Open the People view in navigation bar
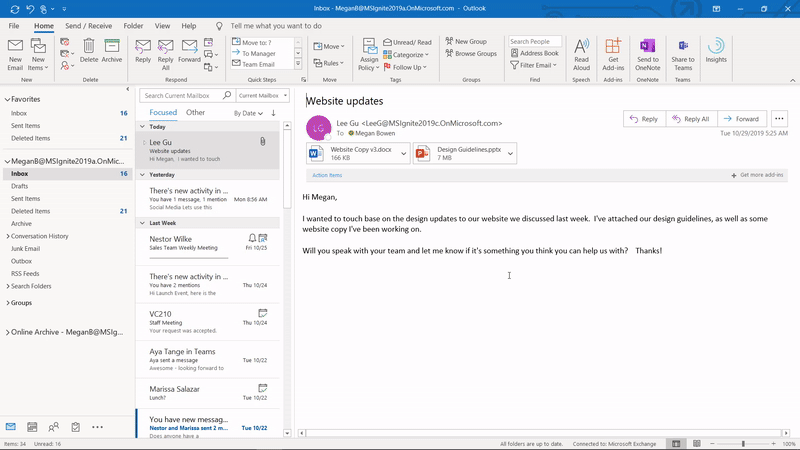The width and height of the screenshot is (800, 450). (x=54, y=427)
